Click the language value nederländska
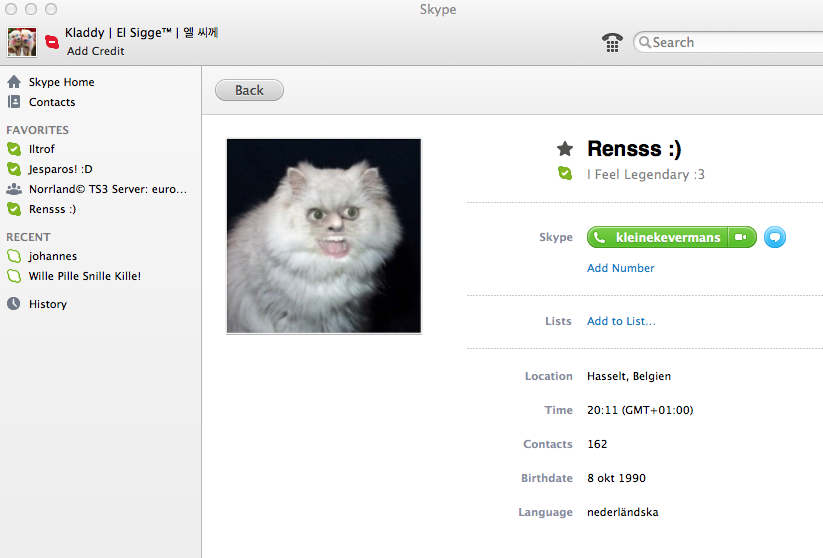Viewport: 823px width, 558px height. coord(622,512)
